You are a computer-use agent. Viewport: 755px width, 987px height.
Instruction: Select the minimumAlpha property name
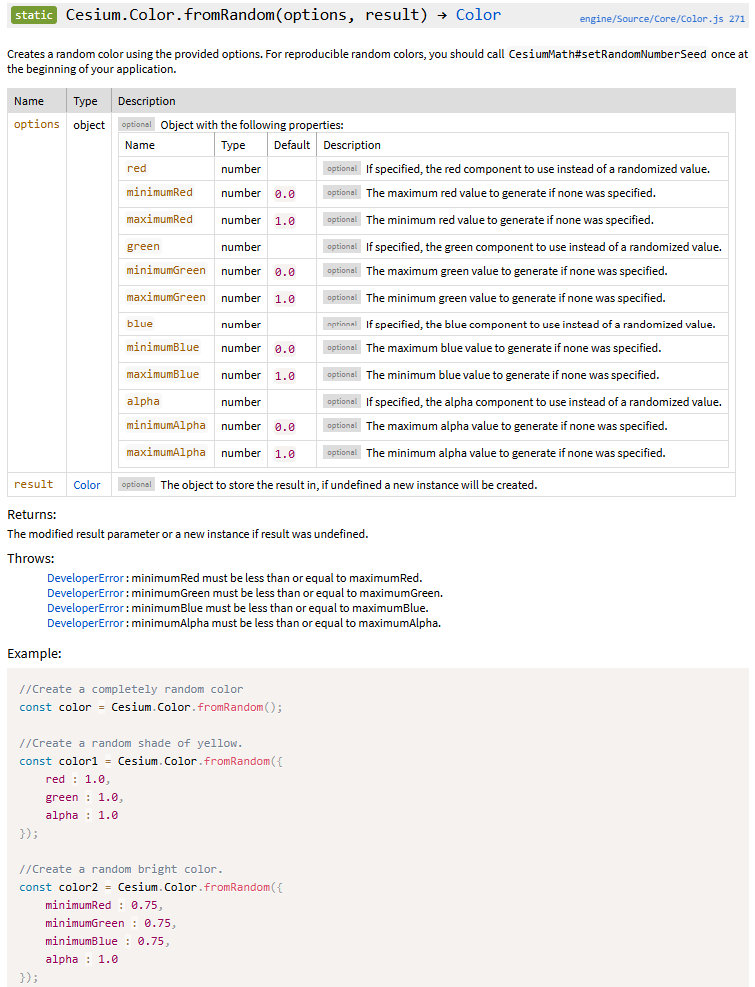click(166, 425)
